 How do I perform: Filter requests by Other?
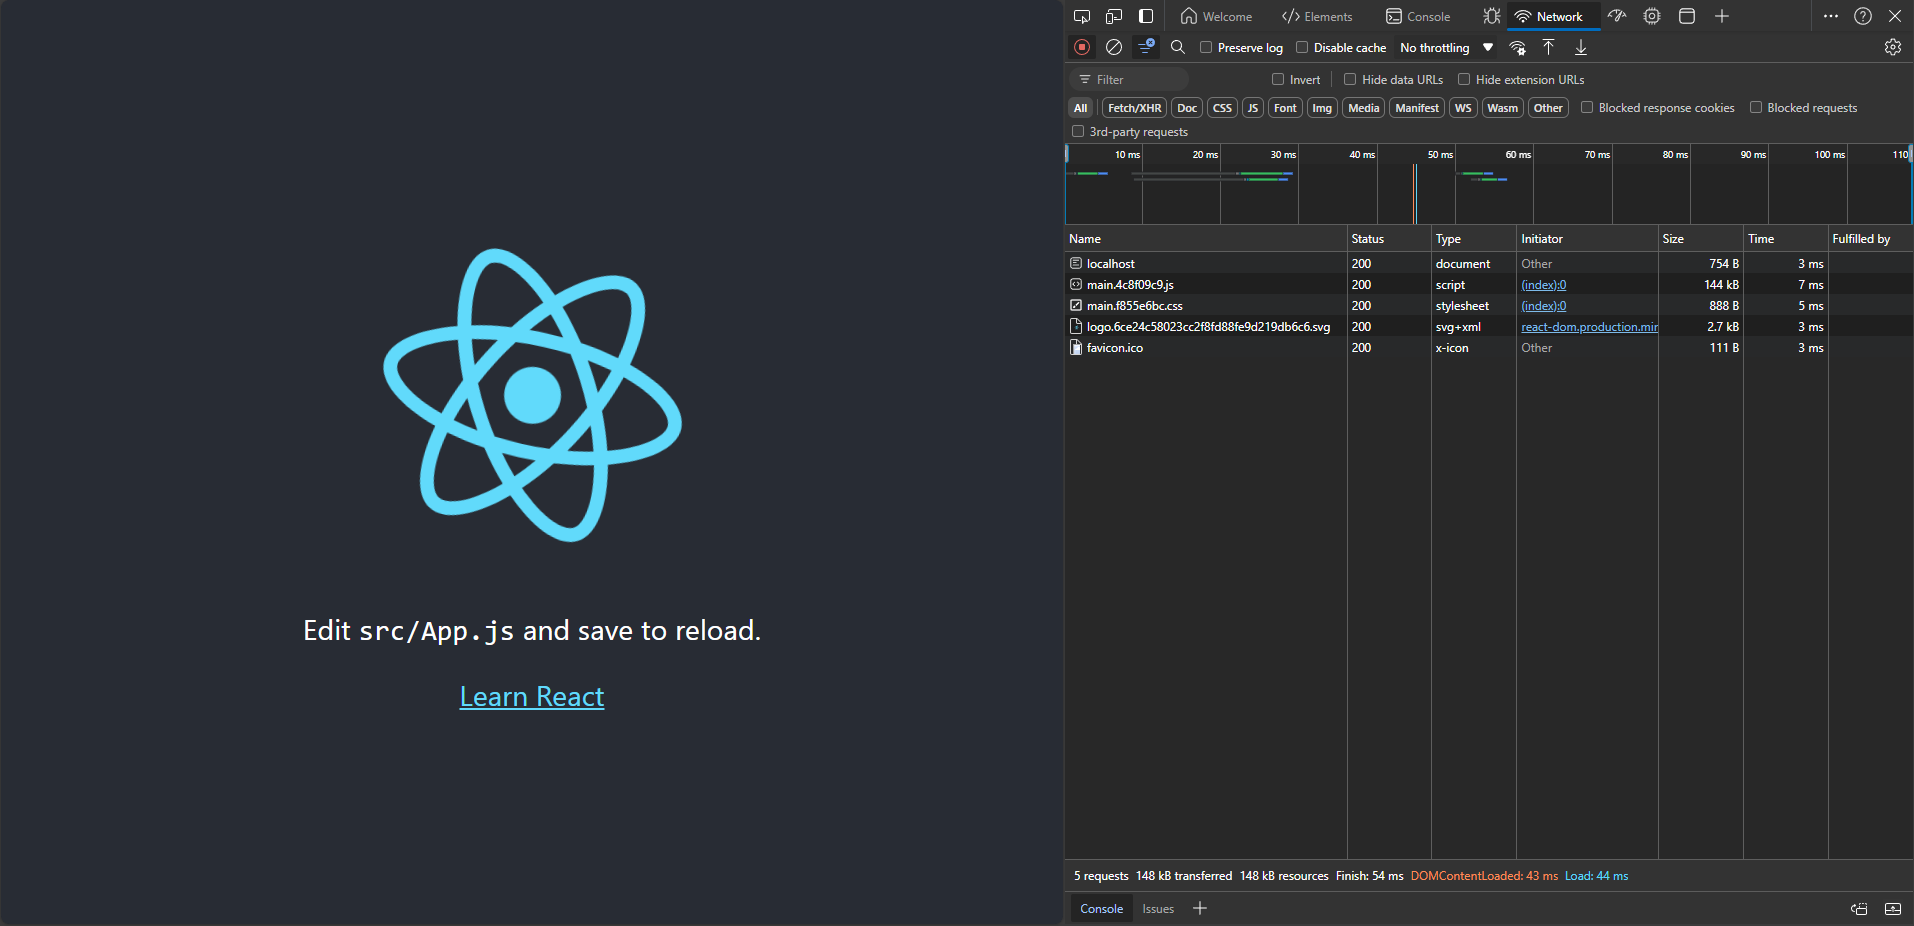(1548, 108)
